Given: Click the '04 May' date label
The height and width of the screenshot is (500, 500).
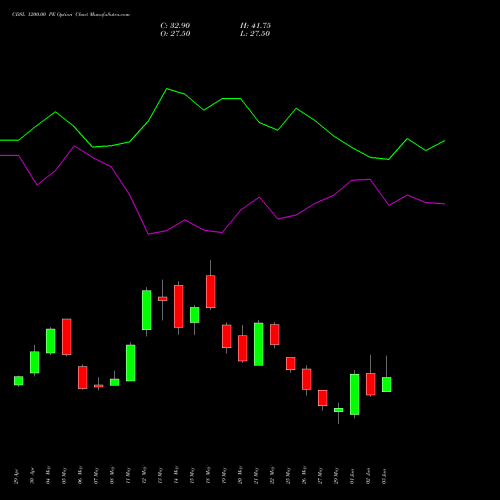Looking at the screenshot, I should click(49, 475).
